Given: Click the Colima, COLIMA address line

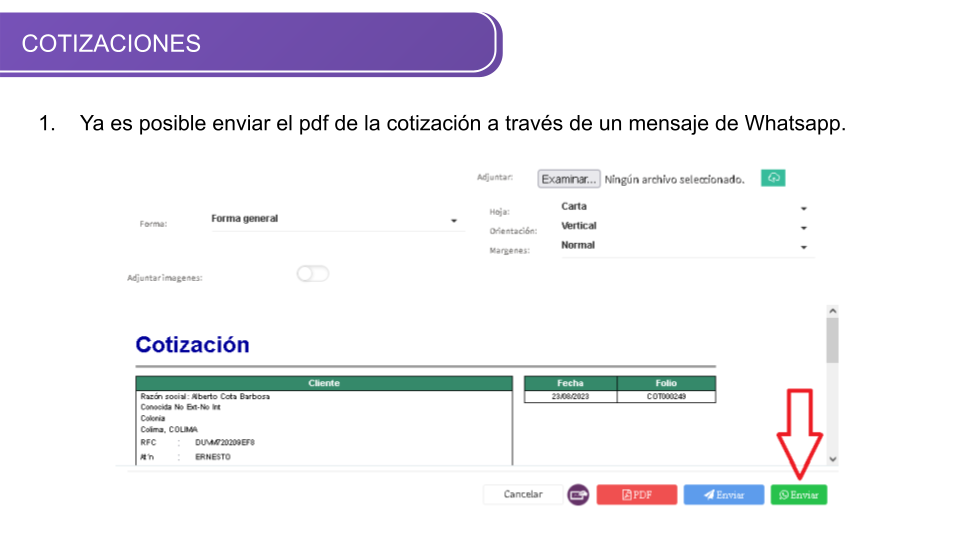Looking at the screenshot, I should click(169, 430).
